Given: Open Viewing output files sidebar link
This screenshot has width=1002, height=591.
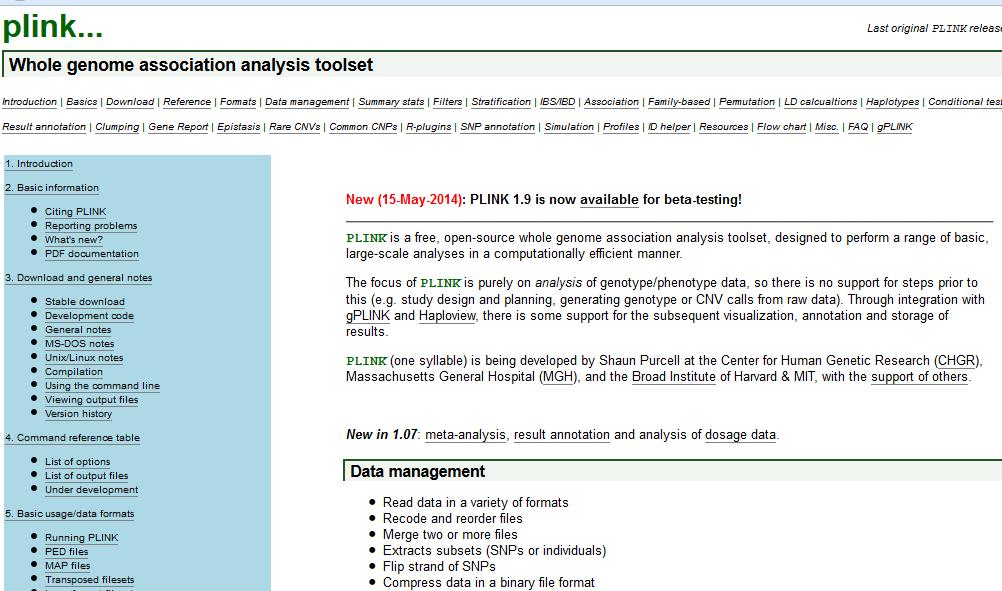Looking at the screenshot, I should [91, 400].
